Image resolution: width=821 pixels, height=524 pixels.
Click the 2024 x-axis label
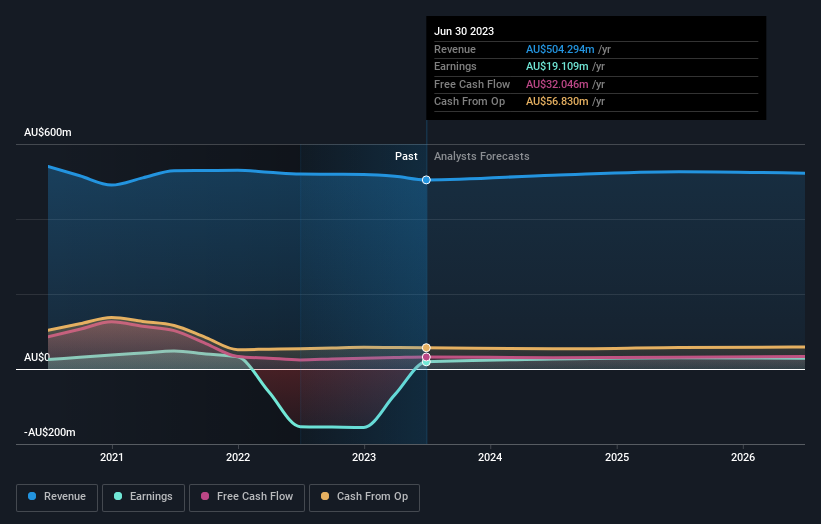[x=490, y=458]
